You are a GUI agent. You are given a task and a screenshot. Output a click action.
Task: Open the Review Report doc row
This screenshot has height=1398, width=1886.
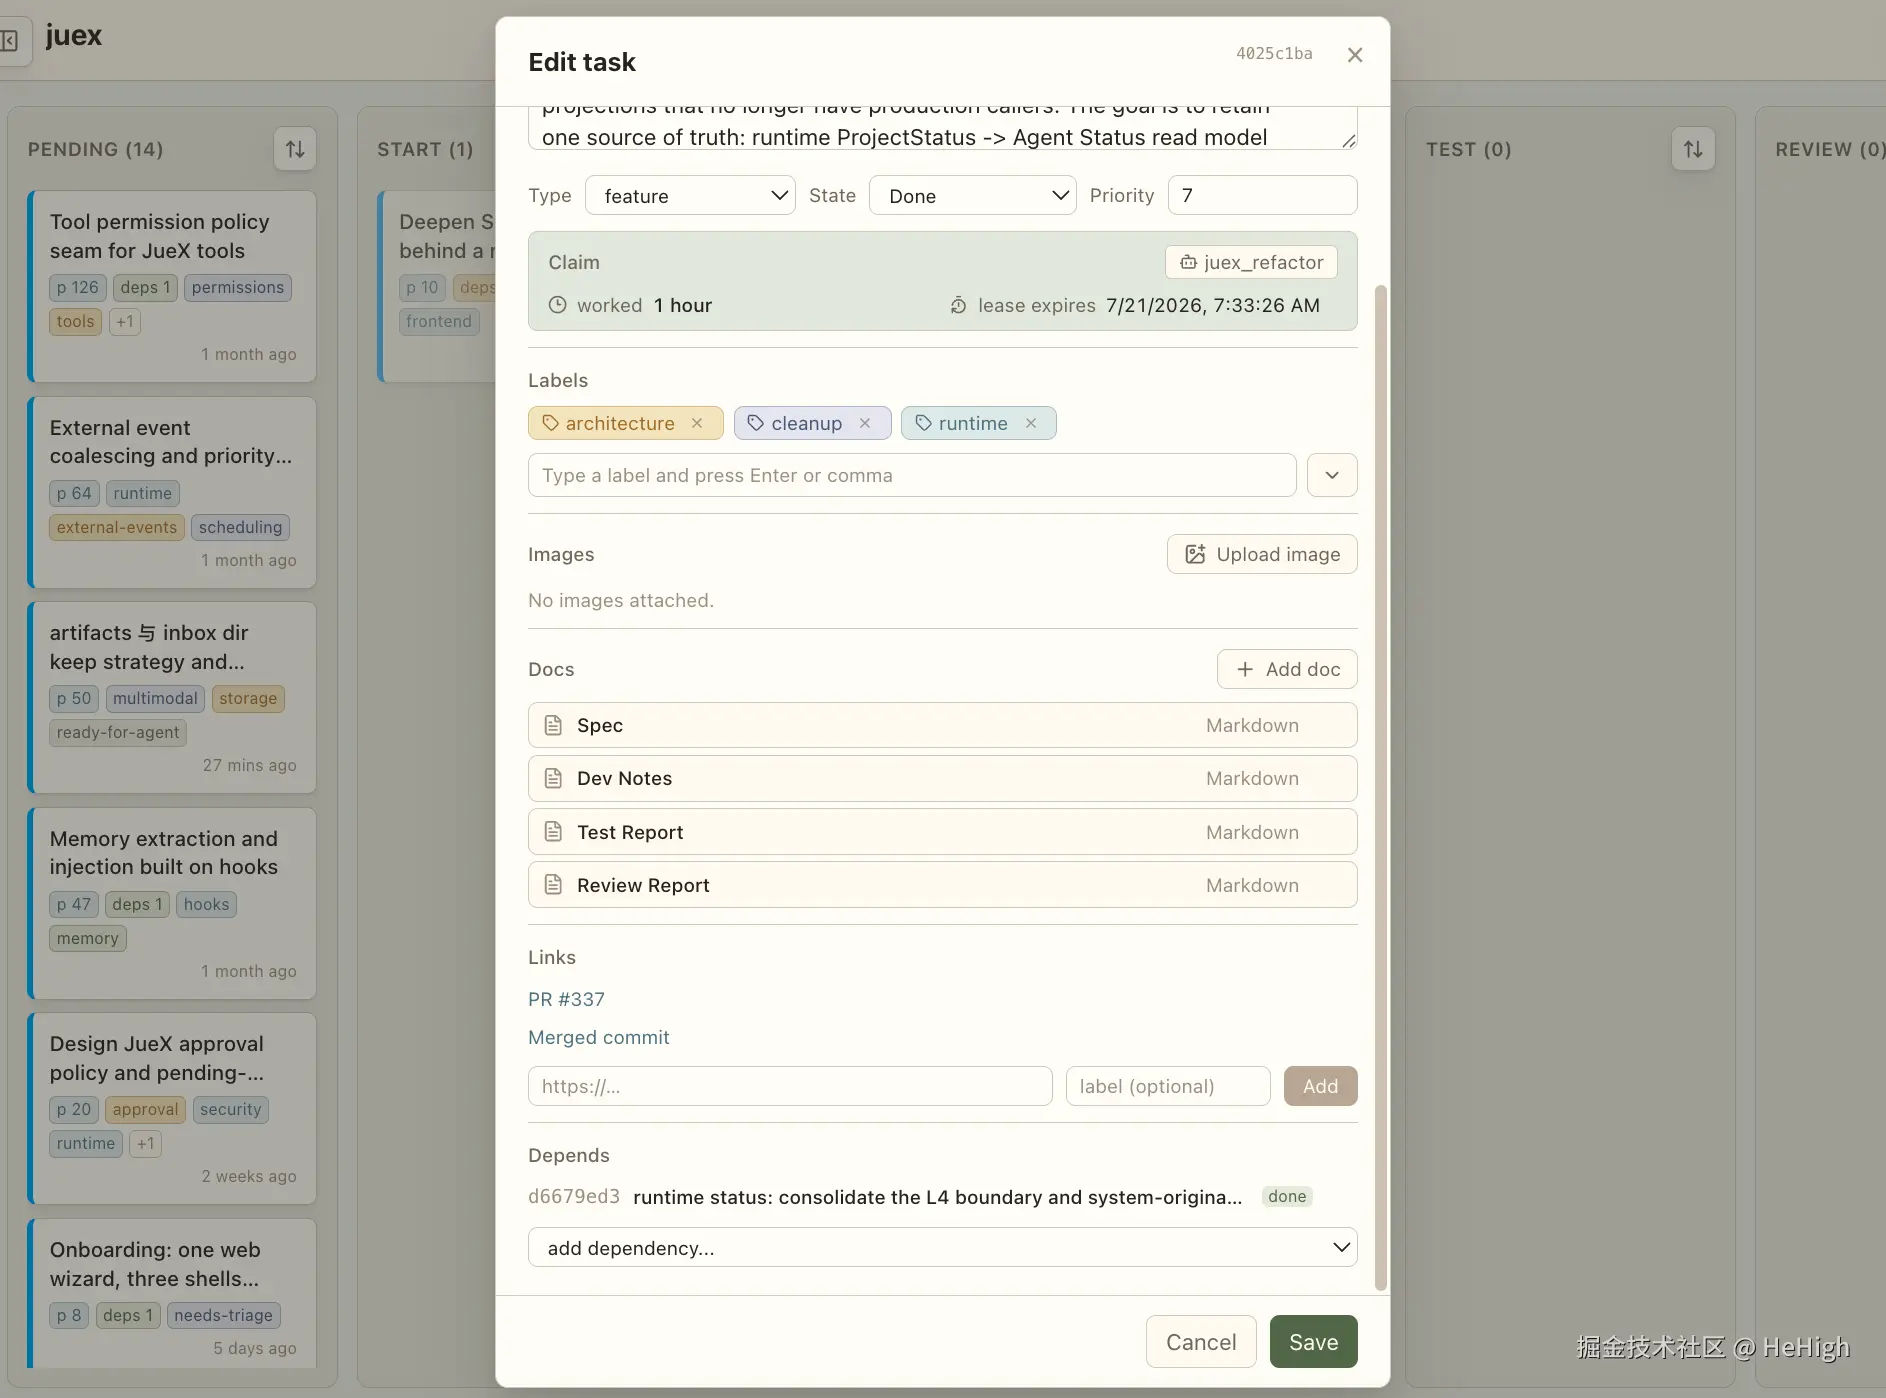click(943, 885)
